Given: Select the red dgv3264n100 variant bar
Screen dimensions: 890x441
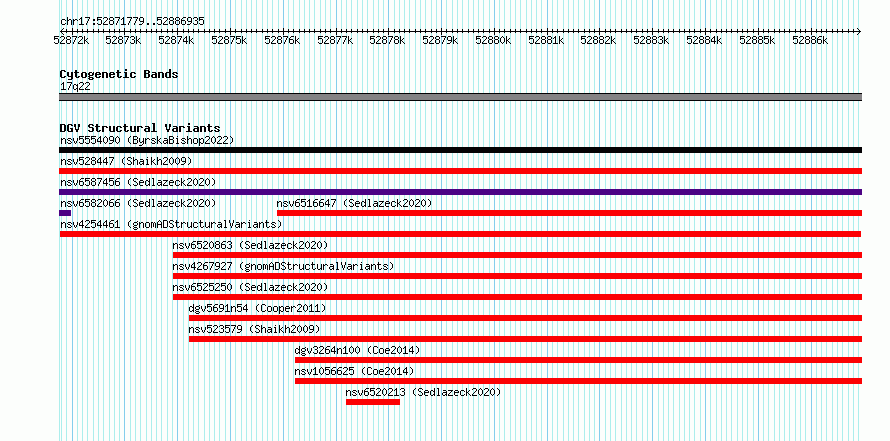Looking at the screenshot, I should (578, 360).
